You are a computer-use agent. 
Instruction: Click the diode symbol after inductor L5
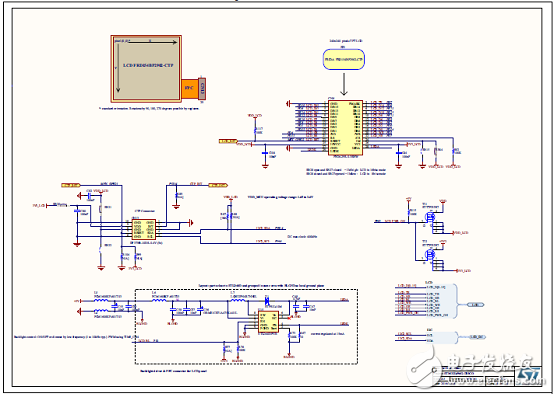[x=267, y=301]
